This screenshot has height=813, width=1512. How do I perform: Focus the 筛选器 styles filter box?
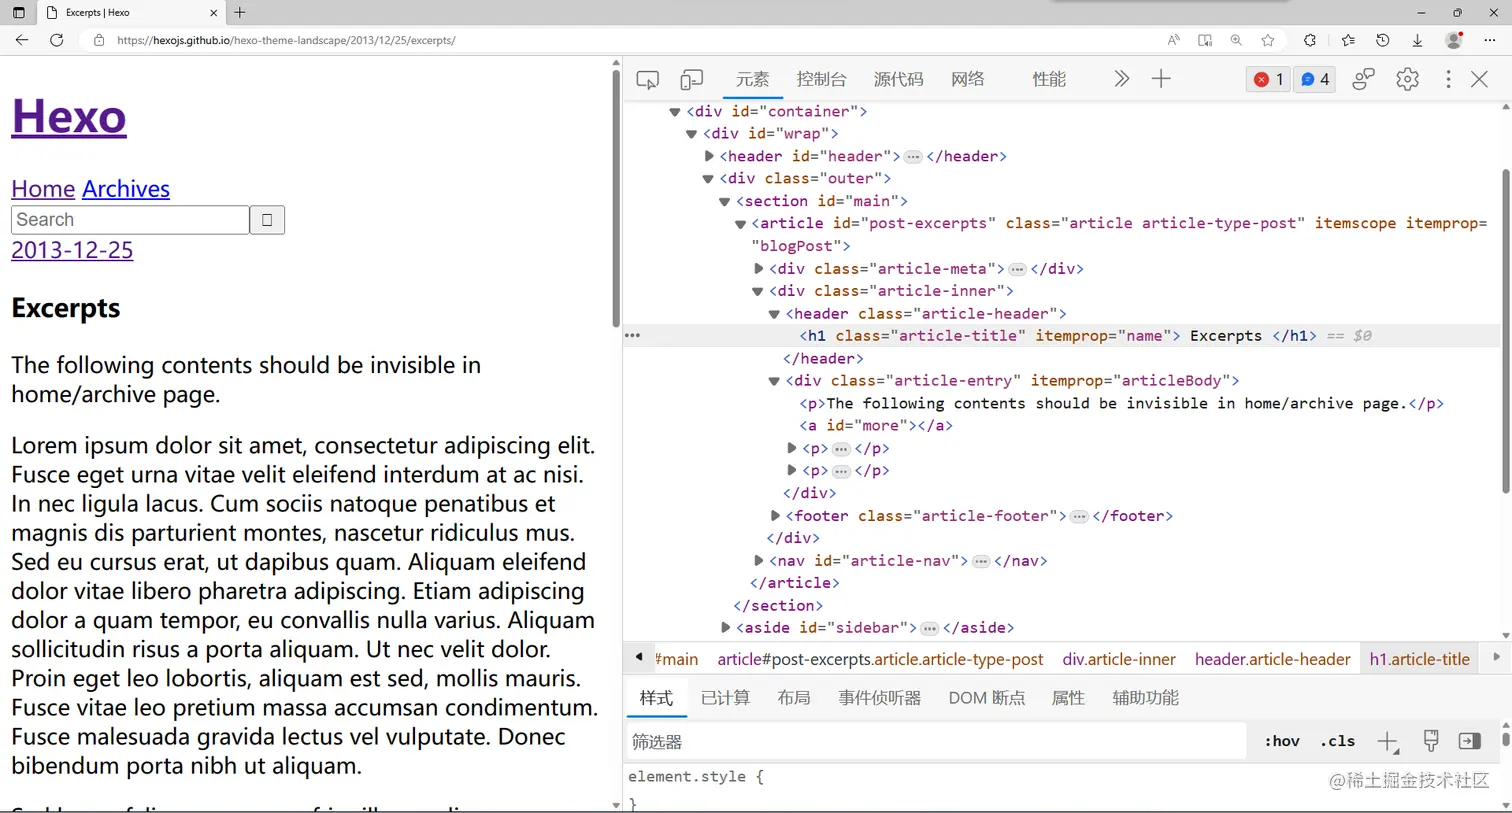pyautogui.click(x=936, y=741)
